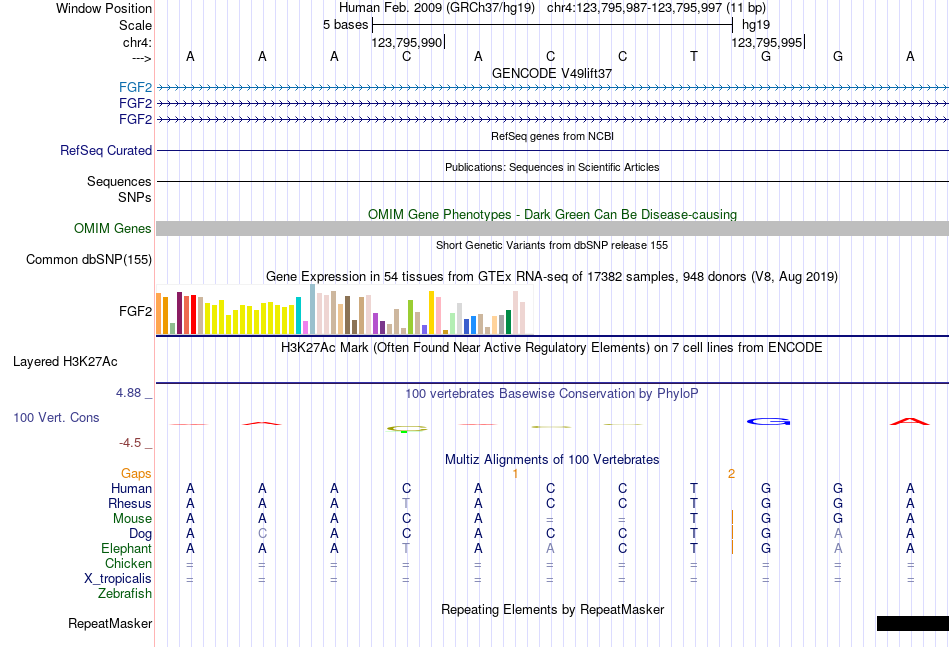Select the SNPs track label
The height and width of the screenshot is (647, 950).
(135, 197)
